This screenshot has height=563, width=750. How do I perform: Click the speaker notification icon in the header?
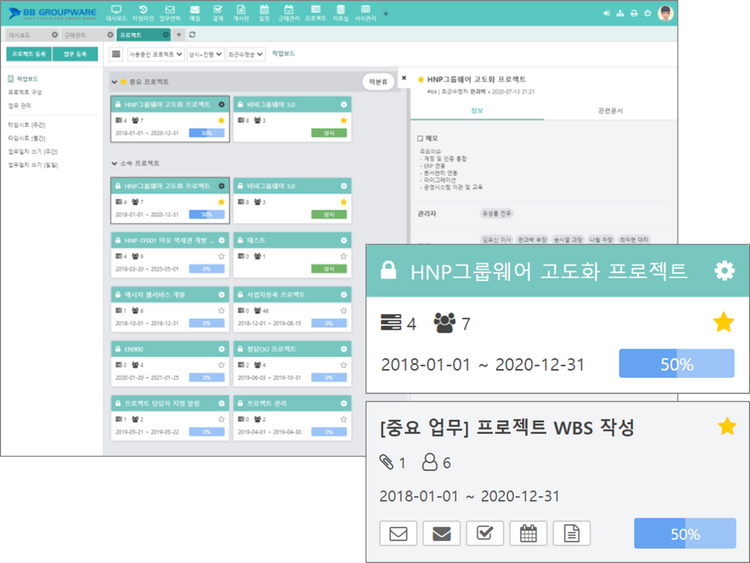click(x=606, y=13)
